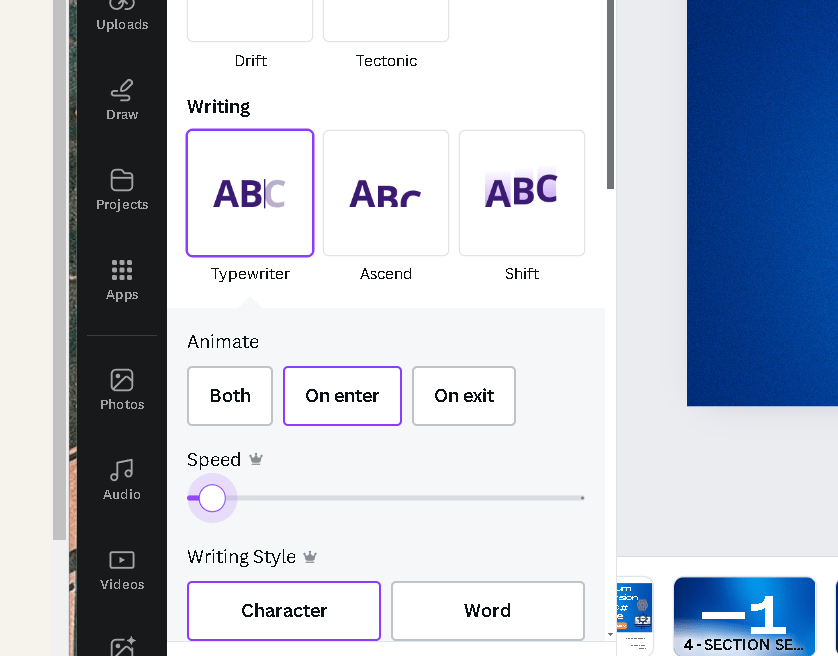This screenshot has width=838, height=656.
Task: Choose Character writing style
Action: tap(284, 611)
